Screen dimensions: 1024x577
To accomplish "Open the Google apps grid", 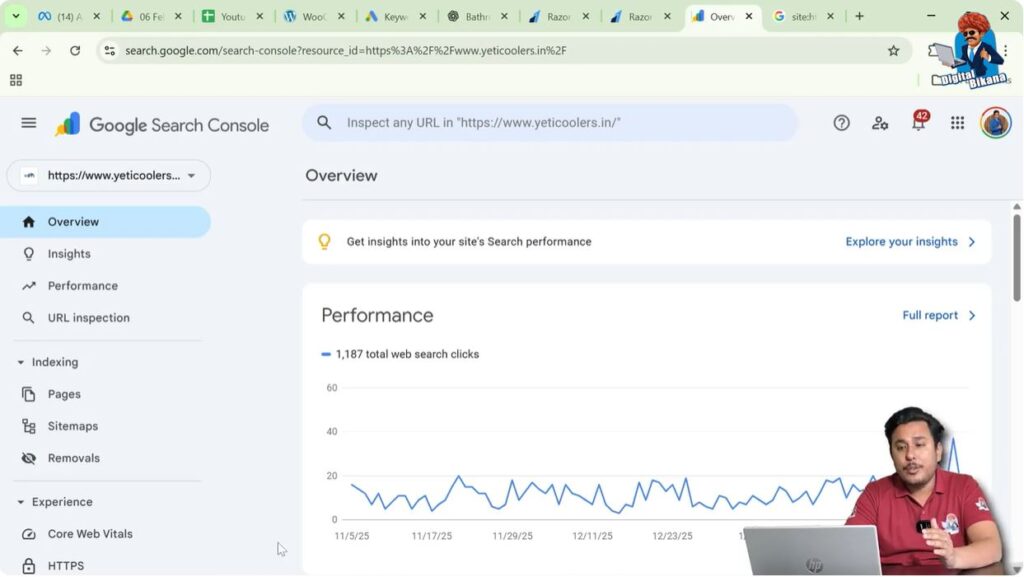I will tap(957, 123).
